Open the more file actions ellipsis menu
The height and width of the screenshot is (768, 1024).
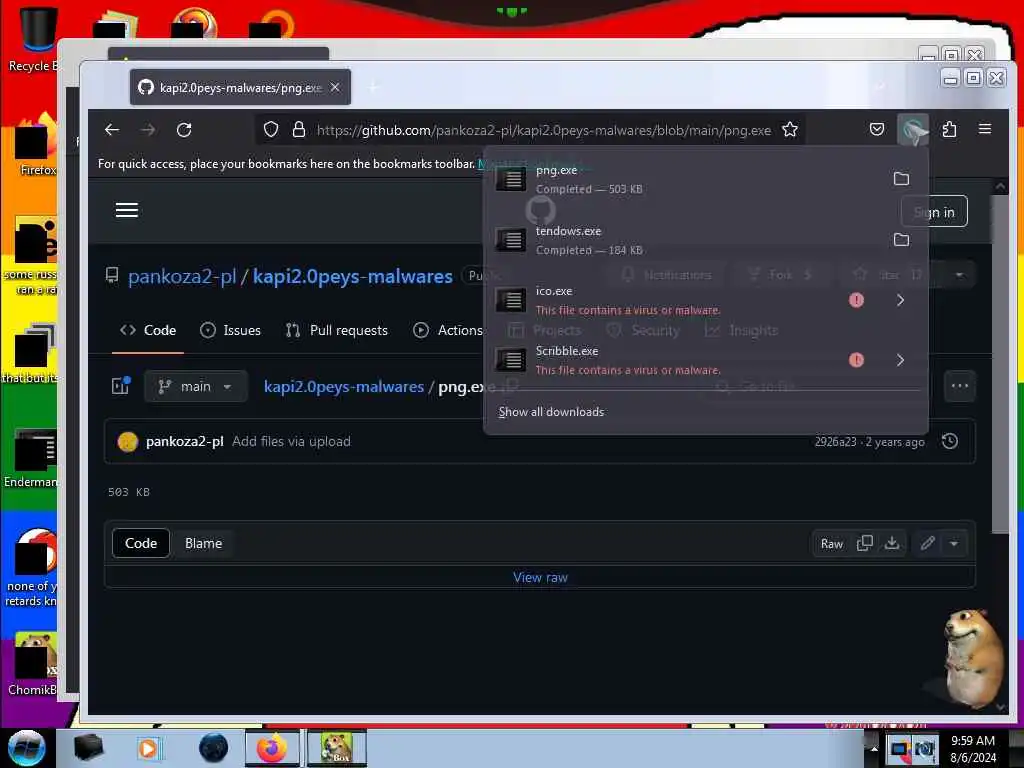[x=959, y=386]
